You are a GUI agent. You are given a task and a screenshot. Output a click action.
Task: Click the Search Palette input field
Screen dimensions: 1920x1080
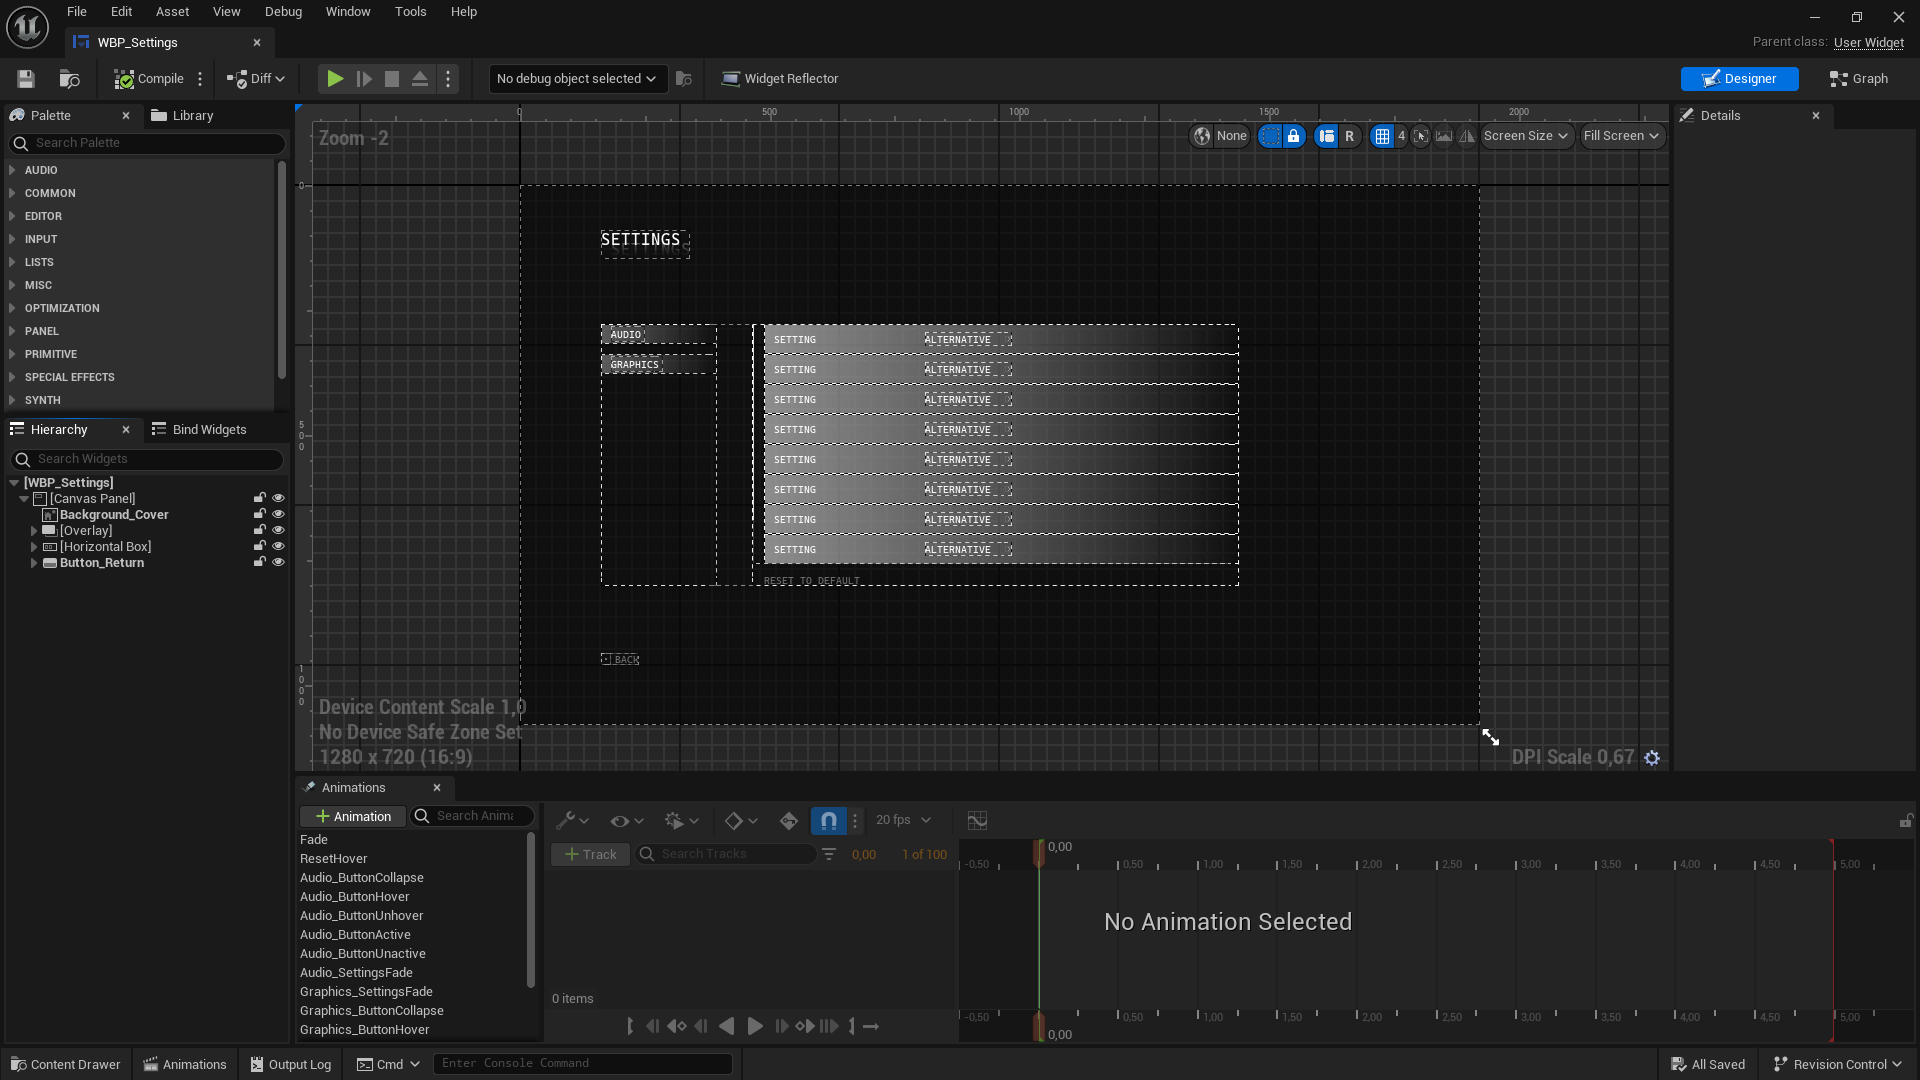coord(150,144)
